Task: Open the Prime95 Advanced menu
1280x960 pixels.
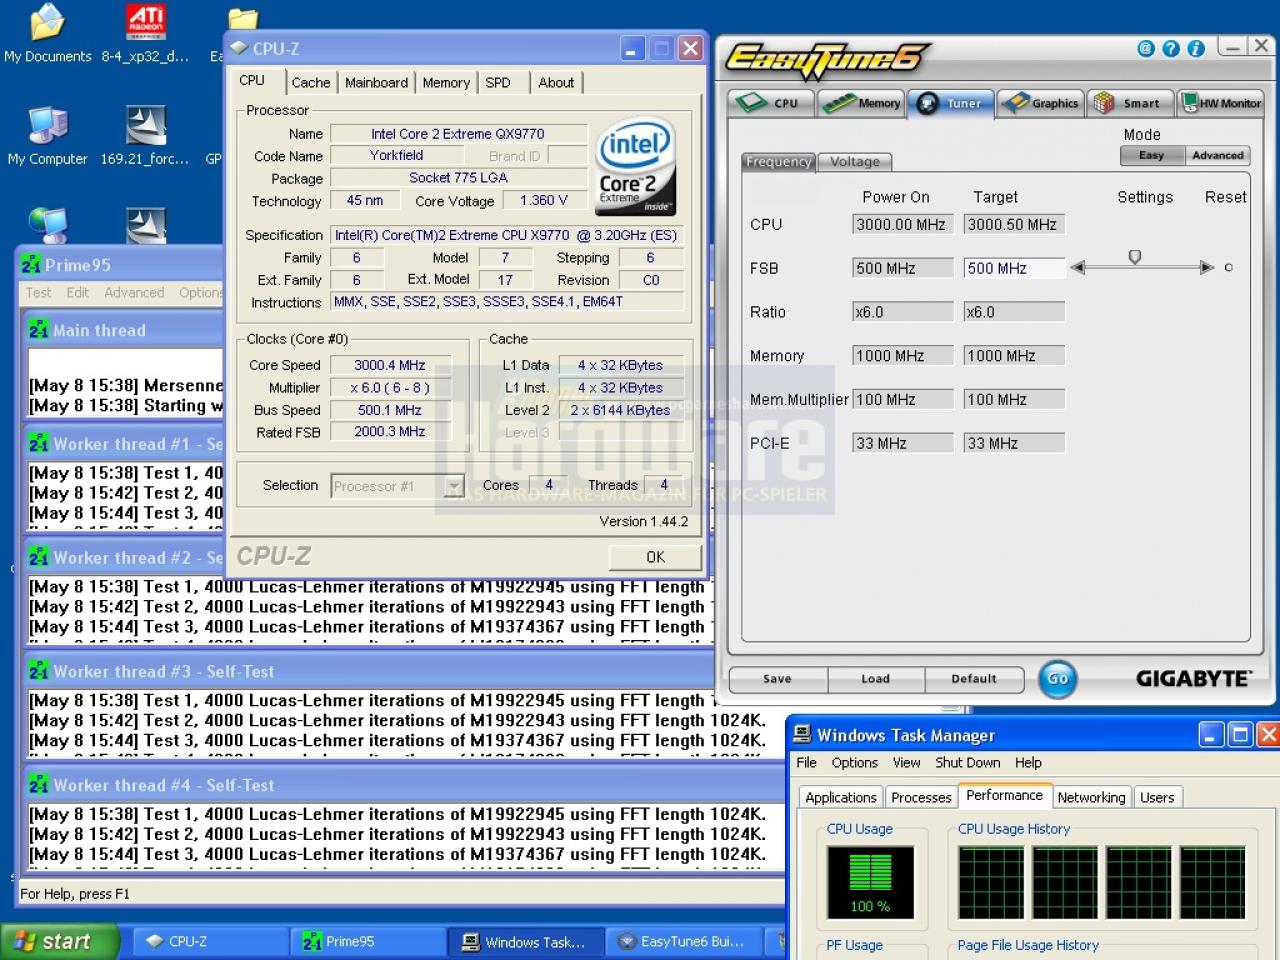Action: tap(134, 292)
